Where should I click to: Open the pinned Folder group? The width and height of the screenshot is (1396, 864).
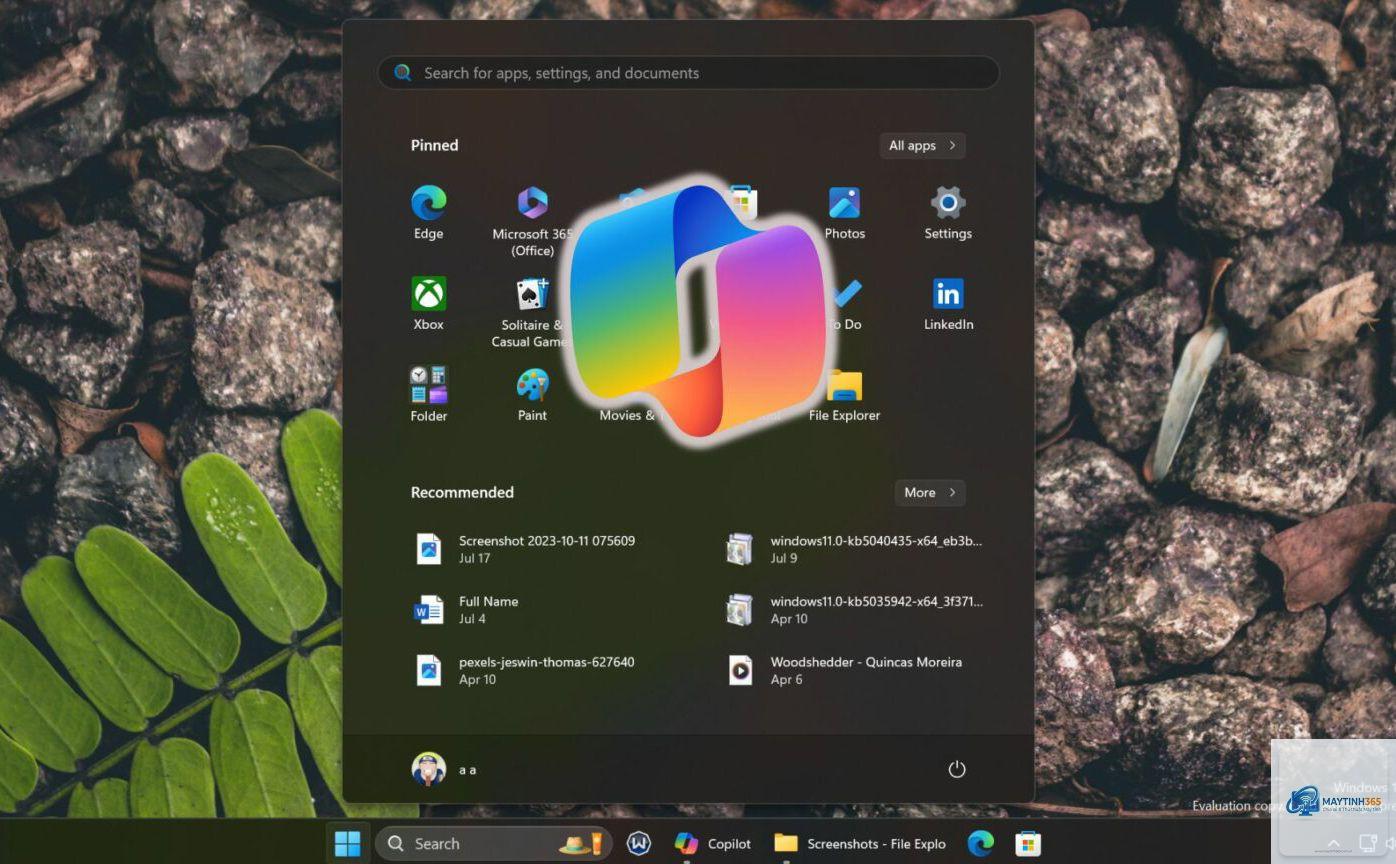(428, 394)
